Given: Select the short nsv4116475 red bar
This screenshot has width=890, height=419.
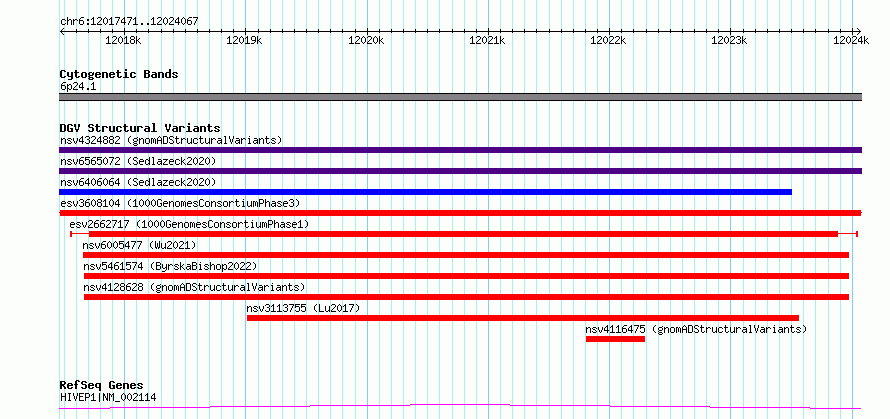Looking at the screenshot, I should click(x=615, y=339).
